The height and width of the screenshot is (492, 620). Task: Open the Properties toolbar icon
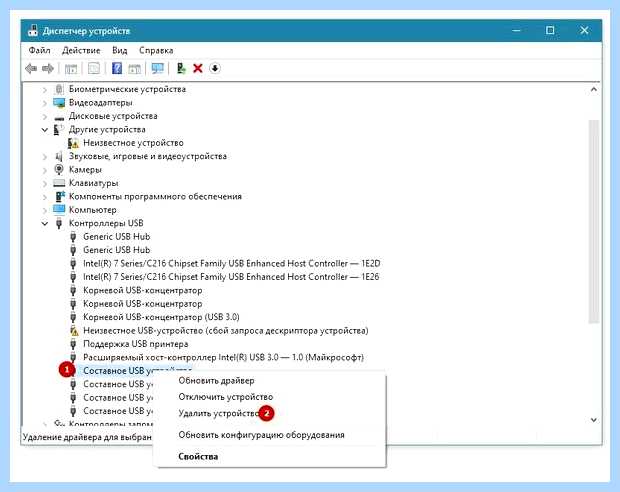coord(94,68)
